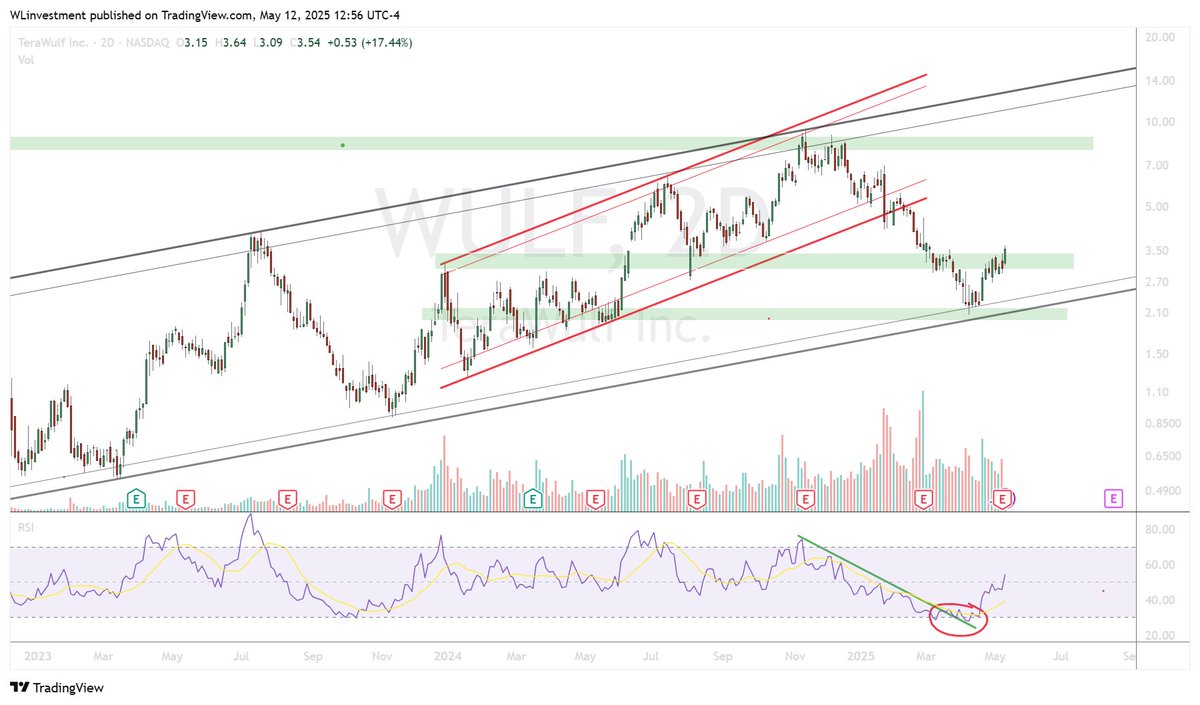Select the May label on the time axis
The height and width of the screenshot is (705, 1200).
click(995, 657)
